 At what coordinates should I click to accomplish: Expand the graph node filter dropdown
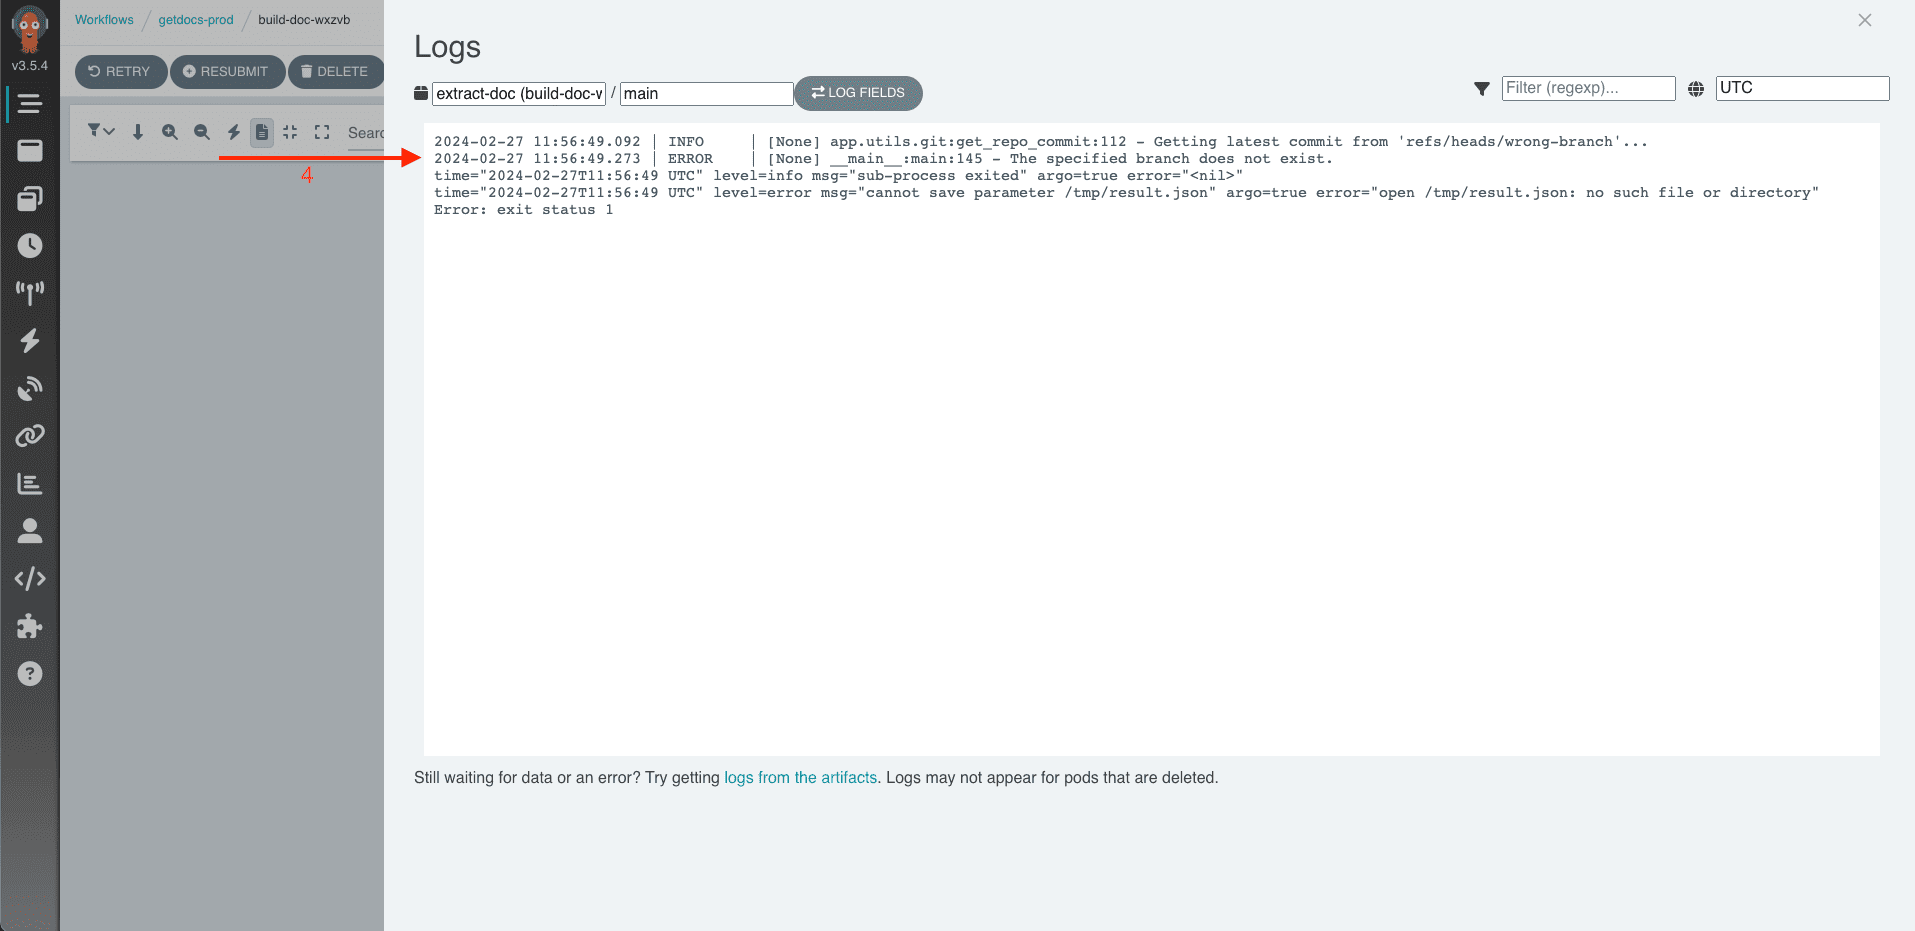pyautogui.click(x=101, y=131)
